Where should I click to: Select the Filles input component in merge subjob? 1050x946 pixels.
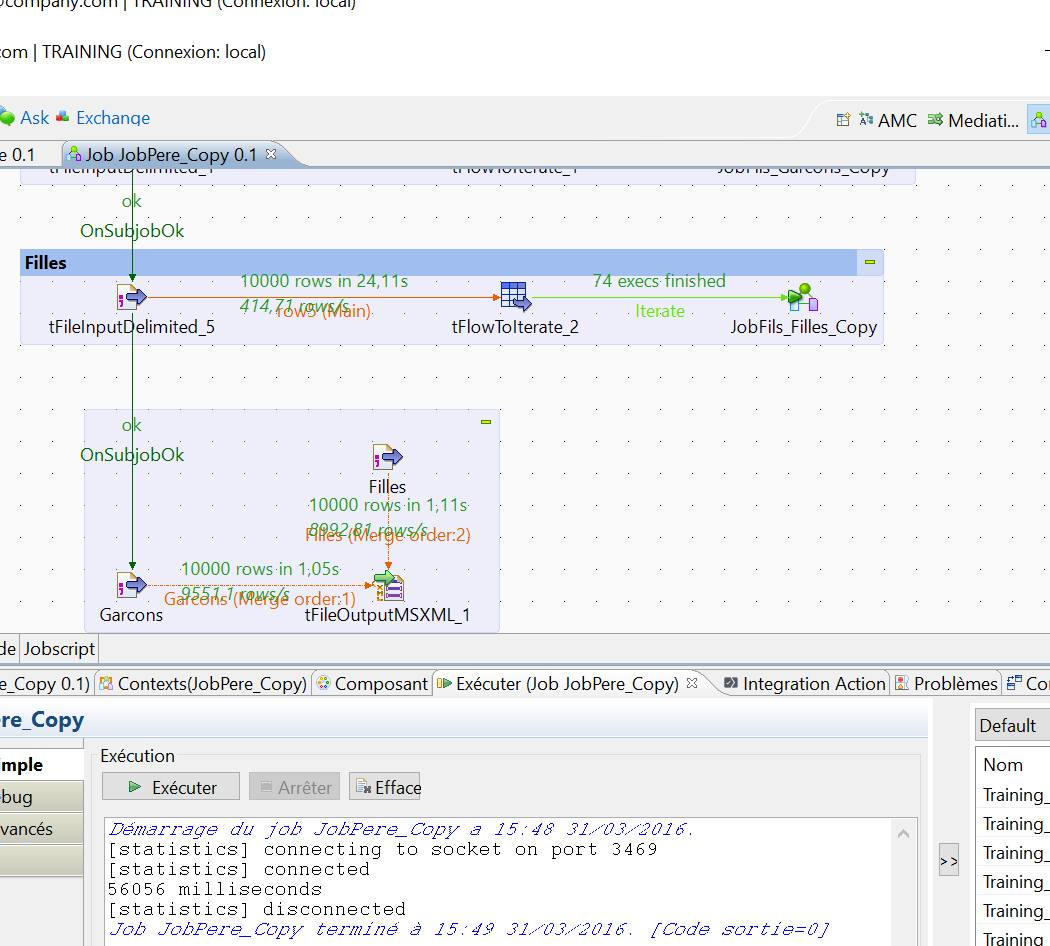(x=387, y=458)
